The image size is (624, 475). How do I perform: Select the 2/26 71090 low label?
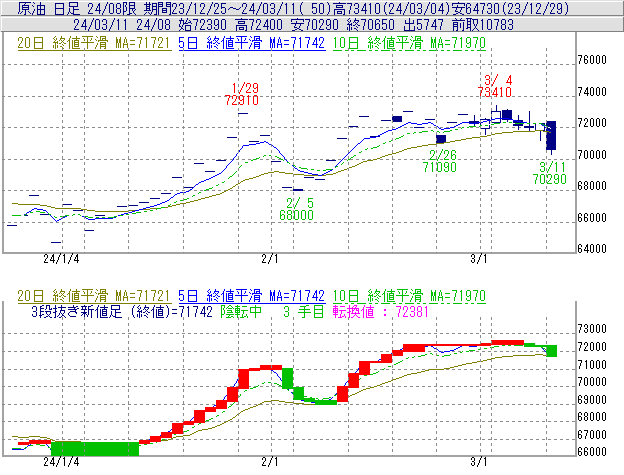440,161
